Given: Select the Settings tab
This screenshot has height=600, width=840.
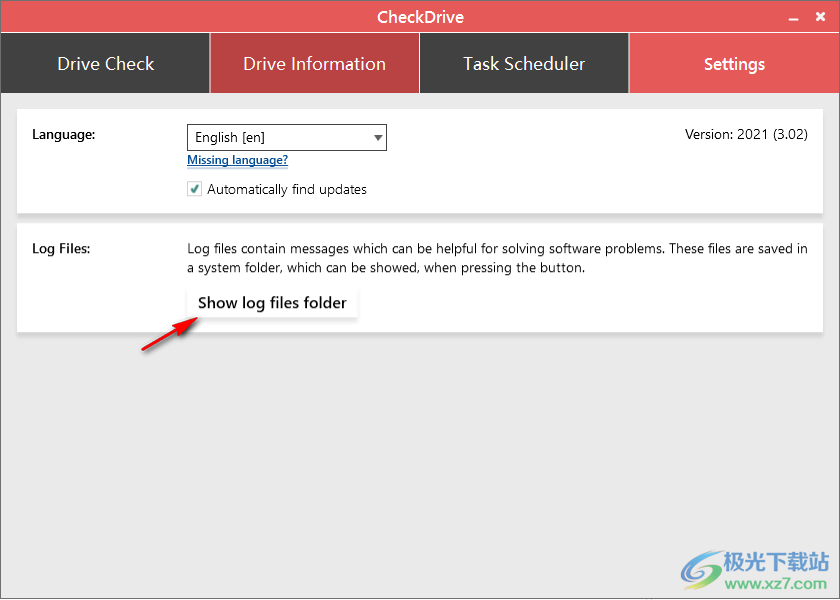Looking at the screenshot, I should pyautogui.click(x=734, y=63).
